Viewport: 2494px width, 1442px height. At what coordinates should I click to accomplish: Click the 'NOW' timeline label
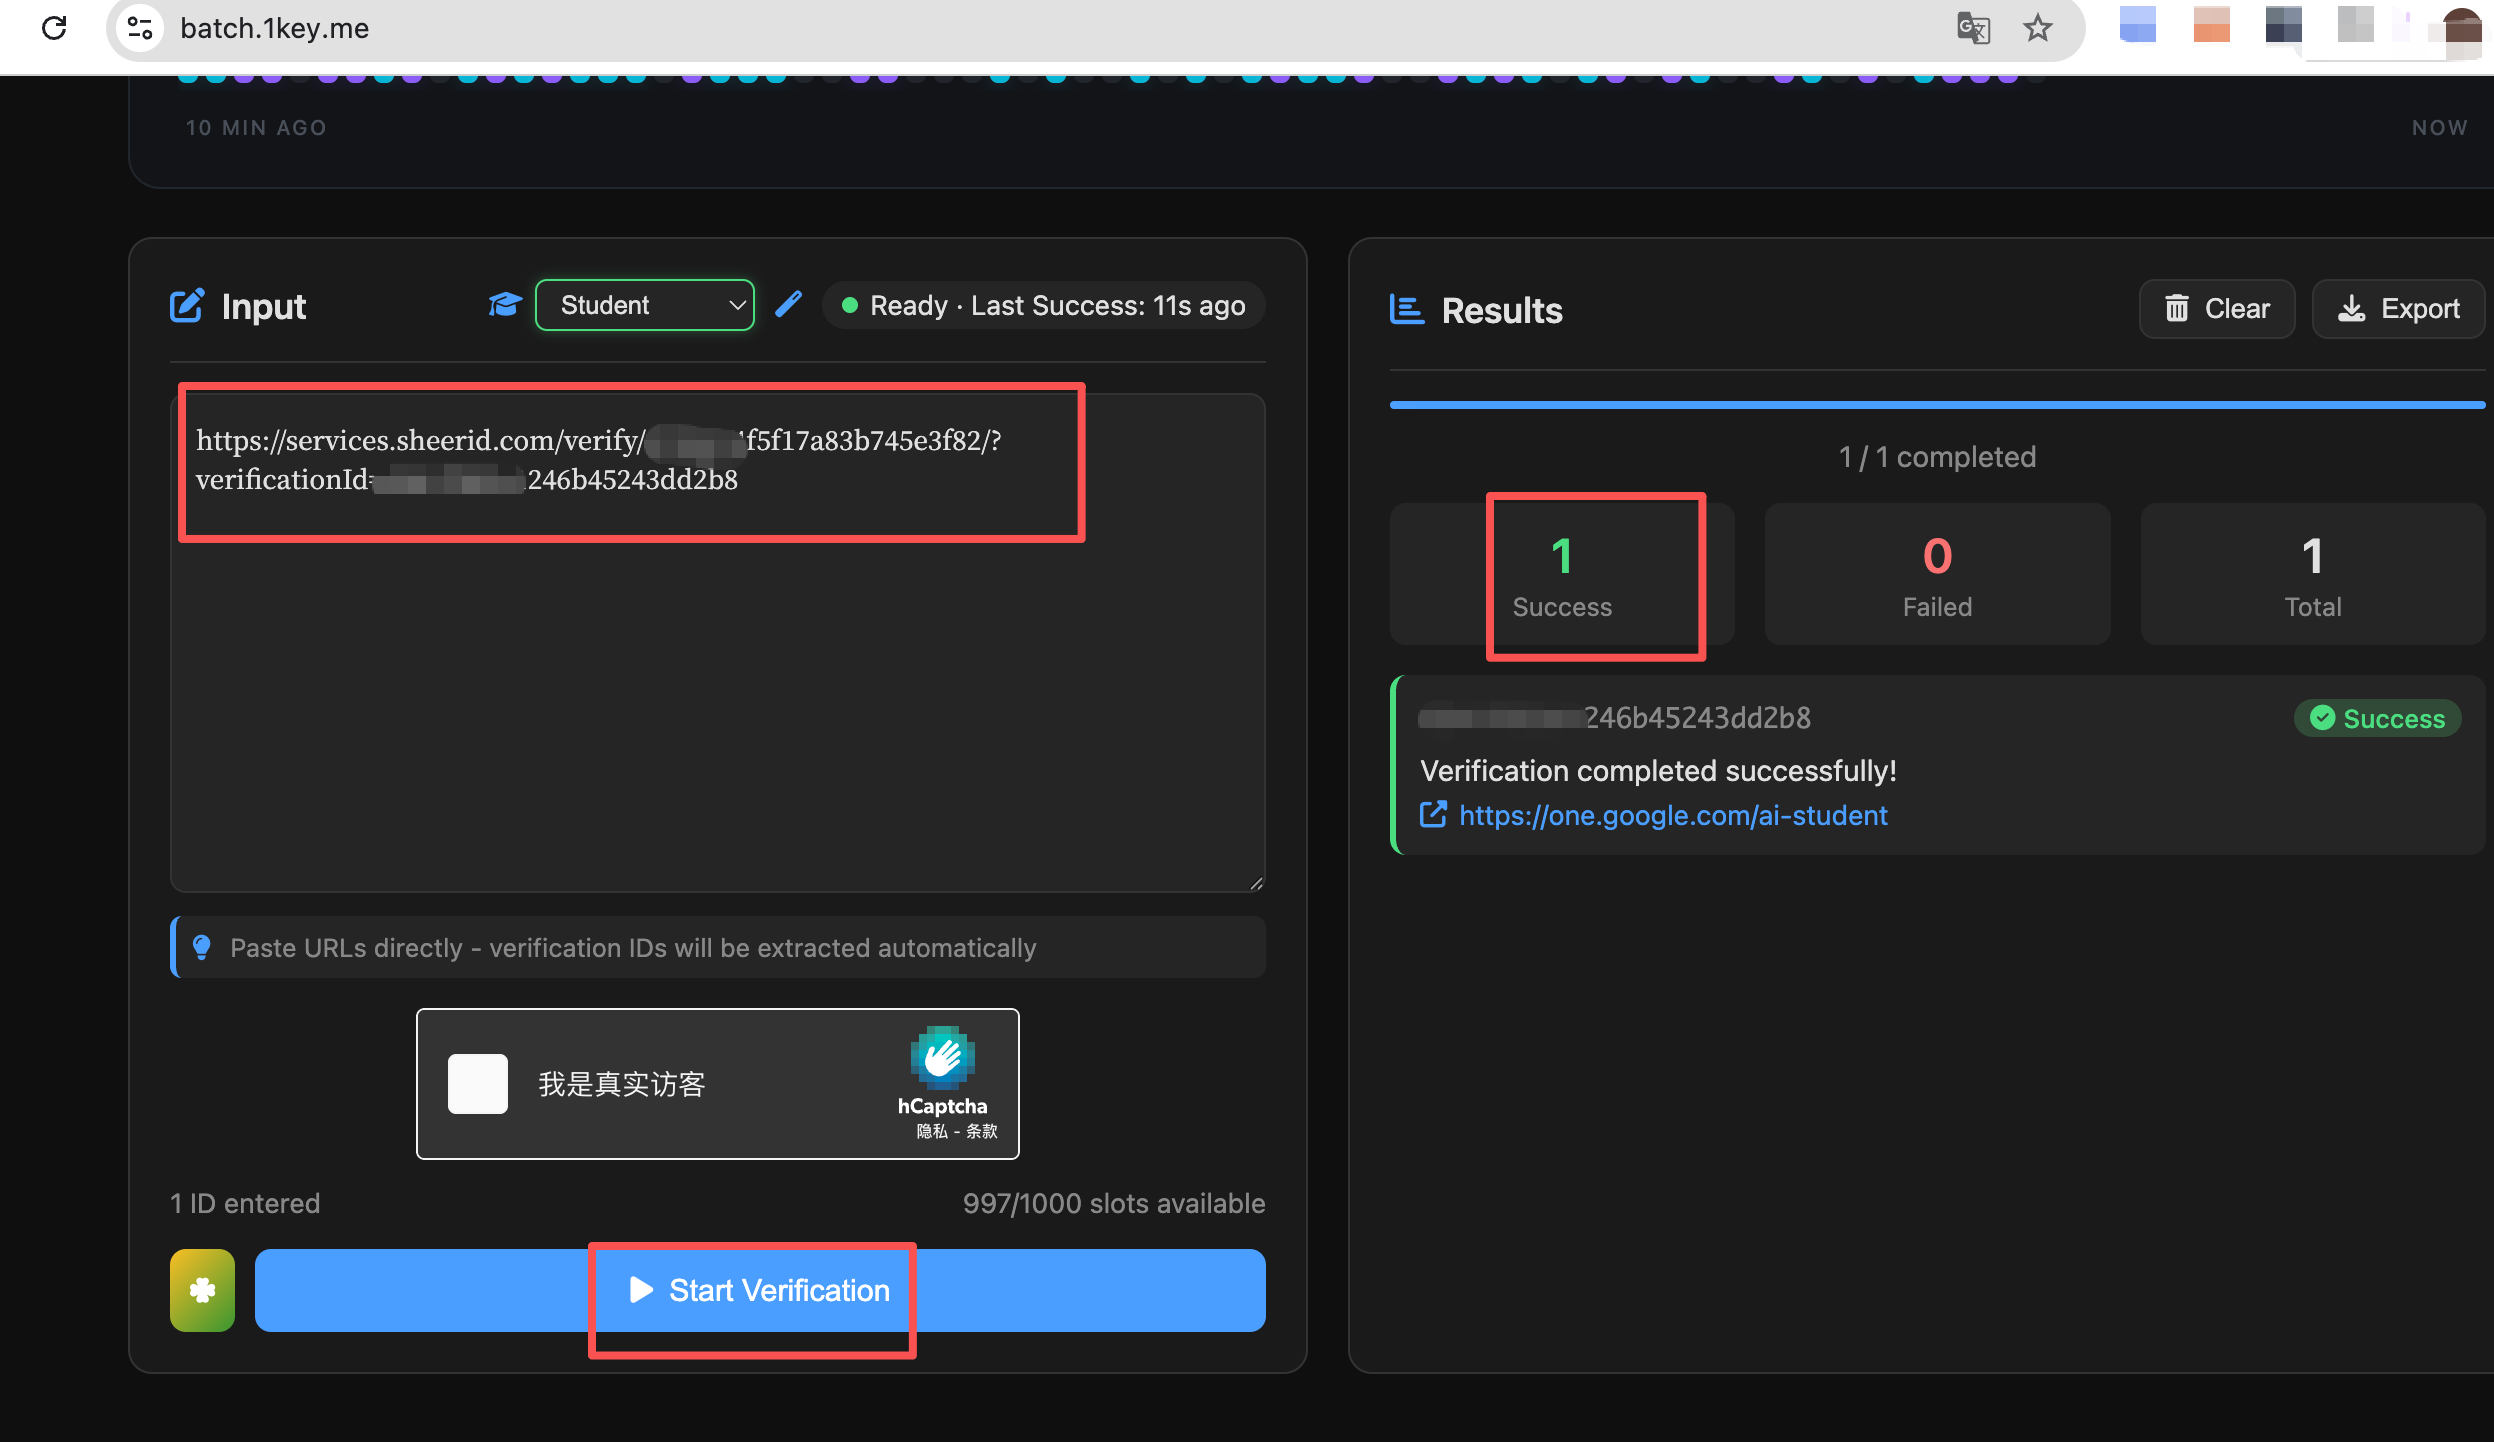[x=2439, y=127]
